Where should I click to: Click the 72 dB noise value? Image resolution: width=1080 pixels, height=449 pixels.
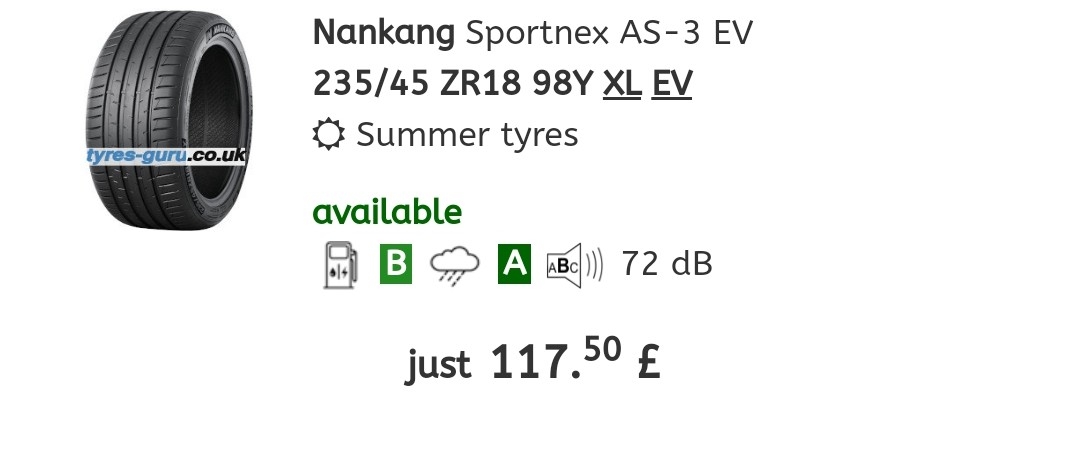pos(666,265)
